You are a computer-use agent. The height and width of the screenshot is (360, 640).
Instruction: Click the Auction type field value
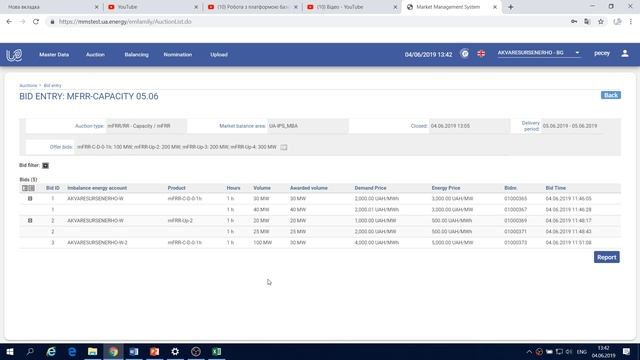(x=147, y=126)
